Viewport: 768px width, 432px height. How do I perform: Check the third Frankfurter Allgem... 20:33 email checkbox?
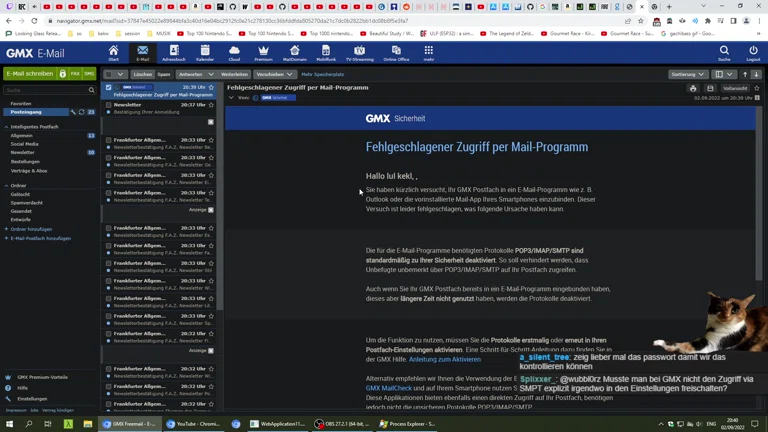109,175
